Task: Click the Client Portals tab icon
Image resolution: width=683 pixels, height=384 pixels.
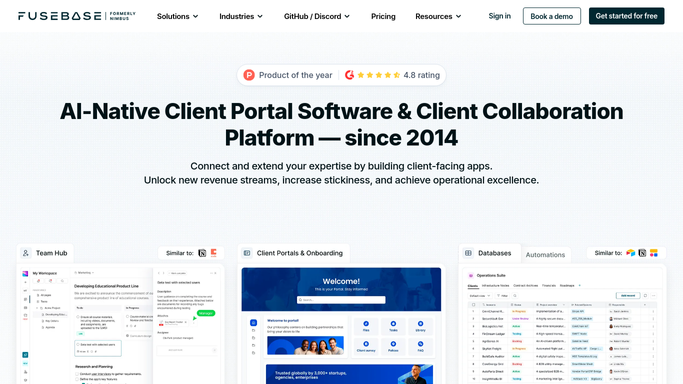Action: pos(247,253)
